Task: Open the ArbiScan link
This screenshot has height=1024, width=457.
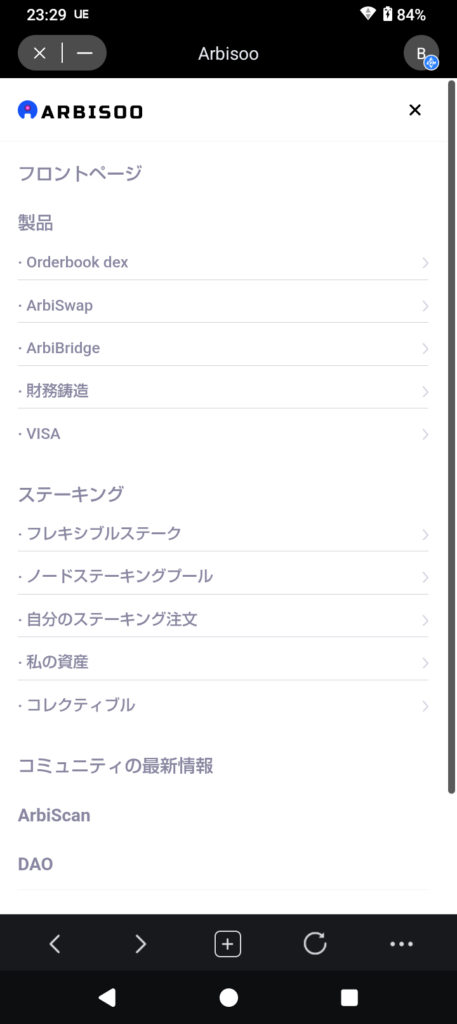Action: click(x=54, y=815)
